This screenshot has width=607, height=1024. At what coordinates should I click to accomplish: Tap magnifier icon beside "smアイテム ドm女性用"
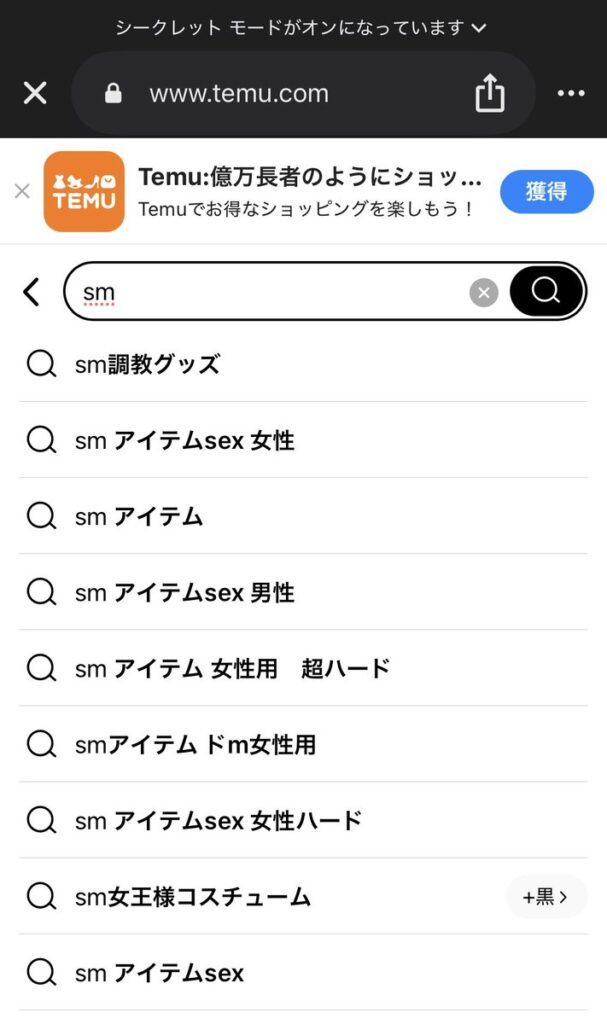pyautogui.click(x=41, y=744)
